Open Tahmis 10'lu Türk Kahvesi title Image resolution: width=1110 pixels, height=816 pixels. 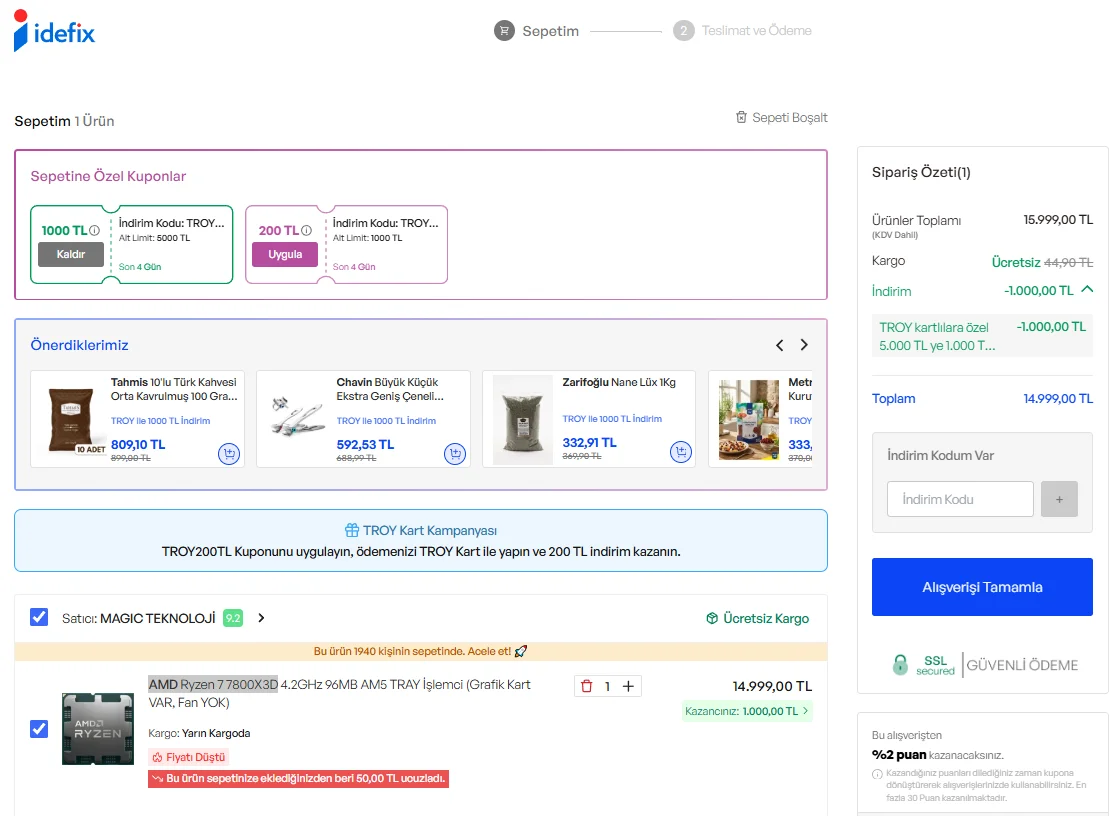pyautogui.click(x=174, y=389)
